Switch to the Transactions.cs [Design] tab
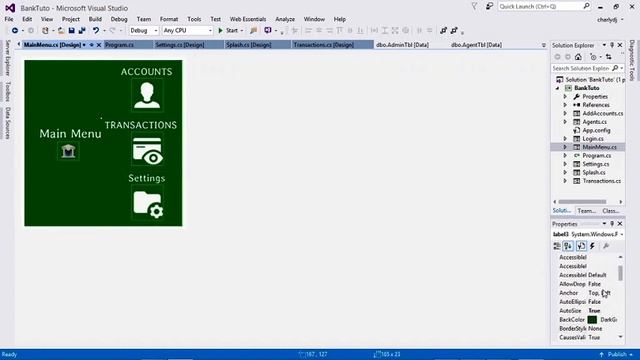Image resolution: width=640 pixels, height=360 pixels. tap(332, 45)
